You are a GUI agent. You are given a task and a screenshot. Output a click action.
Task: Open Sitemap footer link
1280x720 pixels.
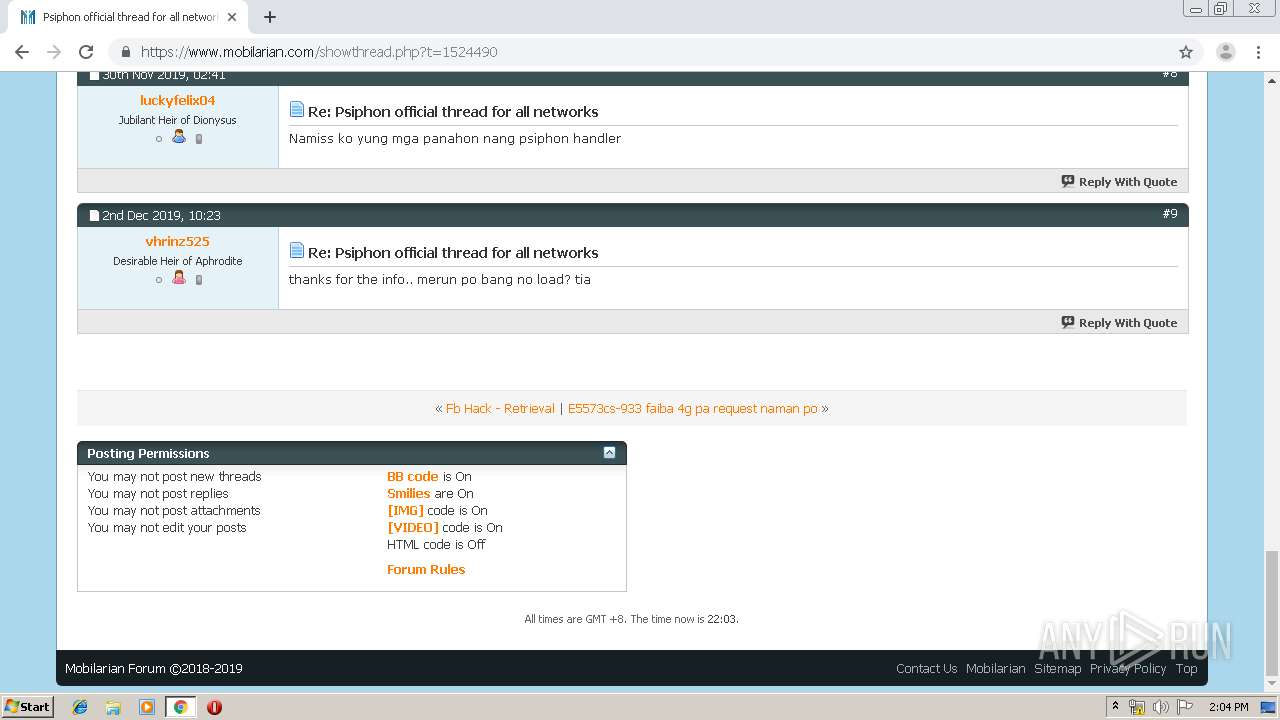click(1057, 669)
